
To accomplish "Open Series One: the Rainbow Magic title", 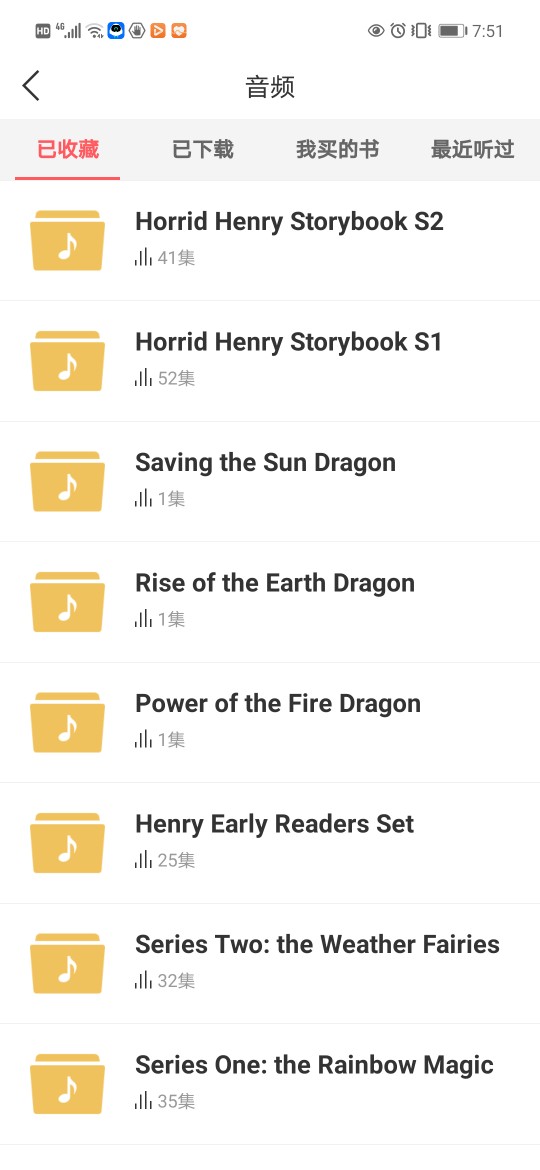I will (x=314, y=1065).
